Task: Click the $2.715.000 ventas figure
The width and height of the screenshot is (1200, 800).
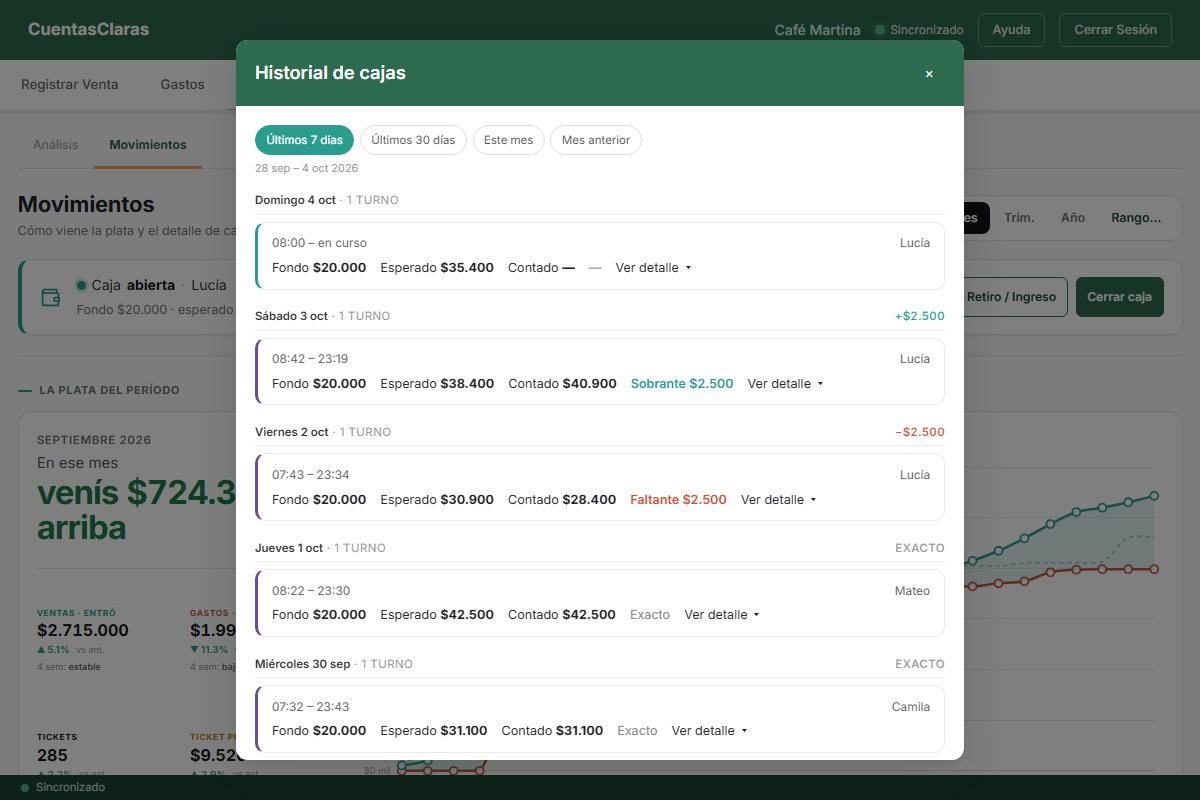Action: click(83, 630)
